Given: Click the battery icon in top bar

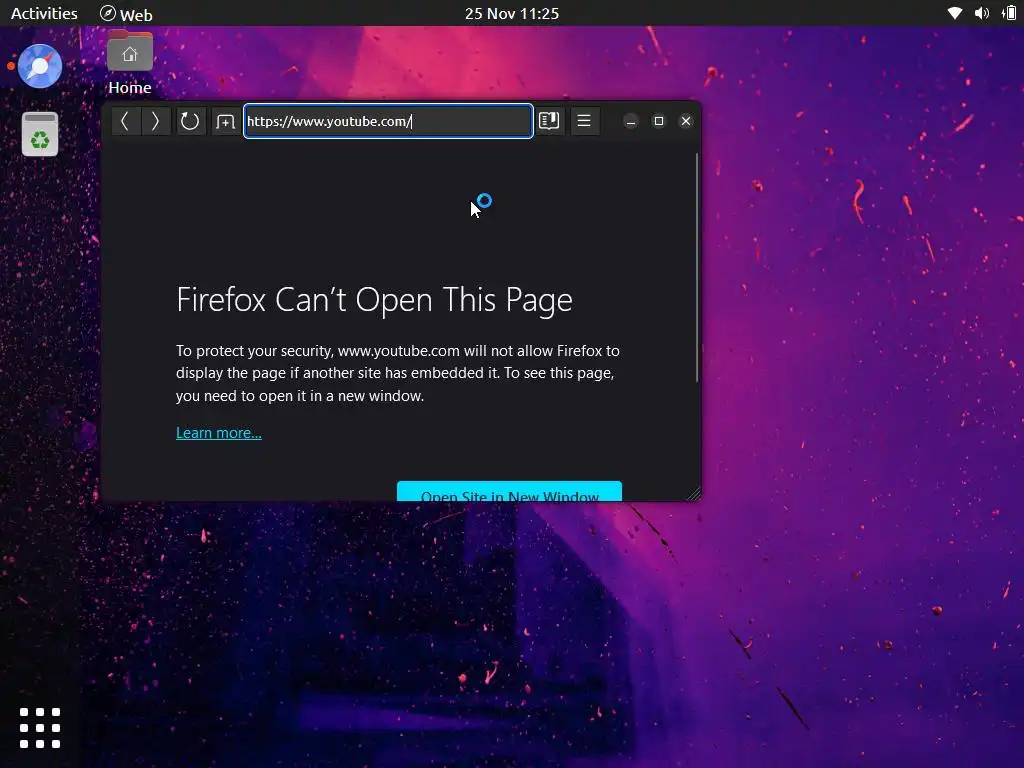Looking at the screenshot, I should [x=1009, y=13].
